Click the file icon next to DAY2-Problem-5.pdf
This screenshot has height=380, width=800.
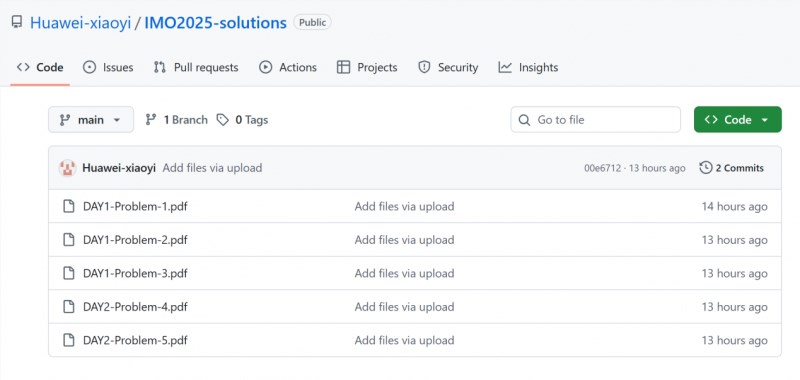point(68,340)
